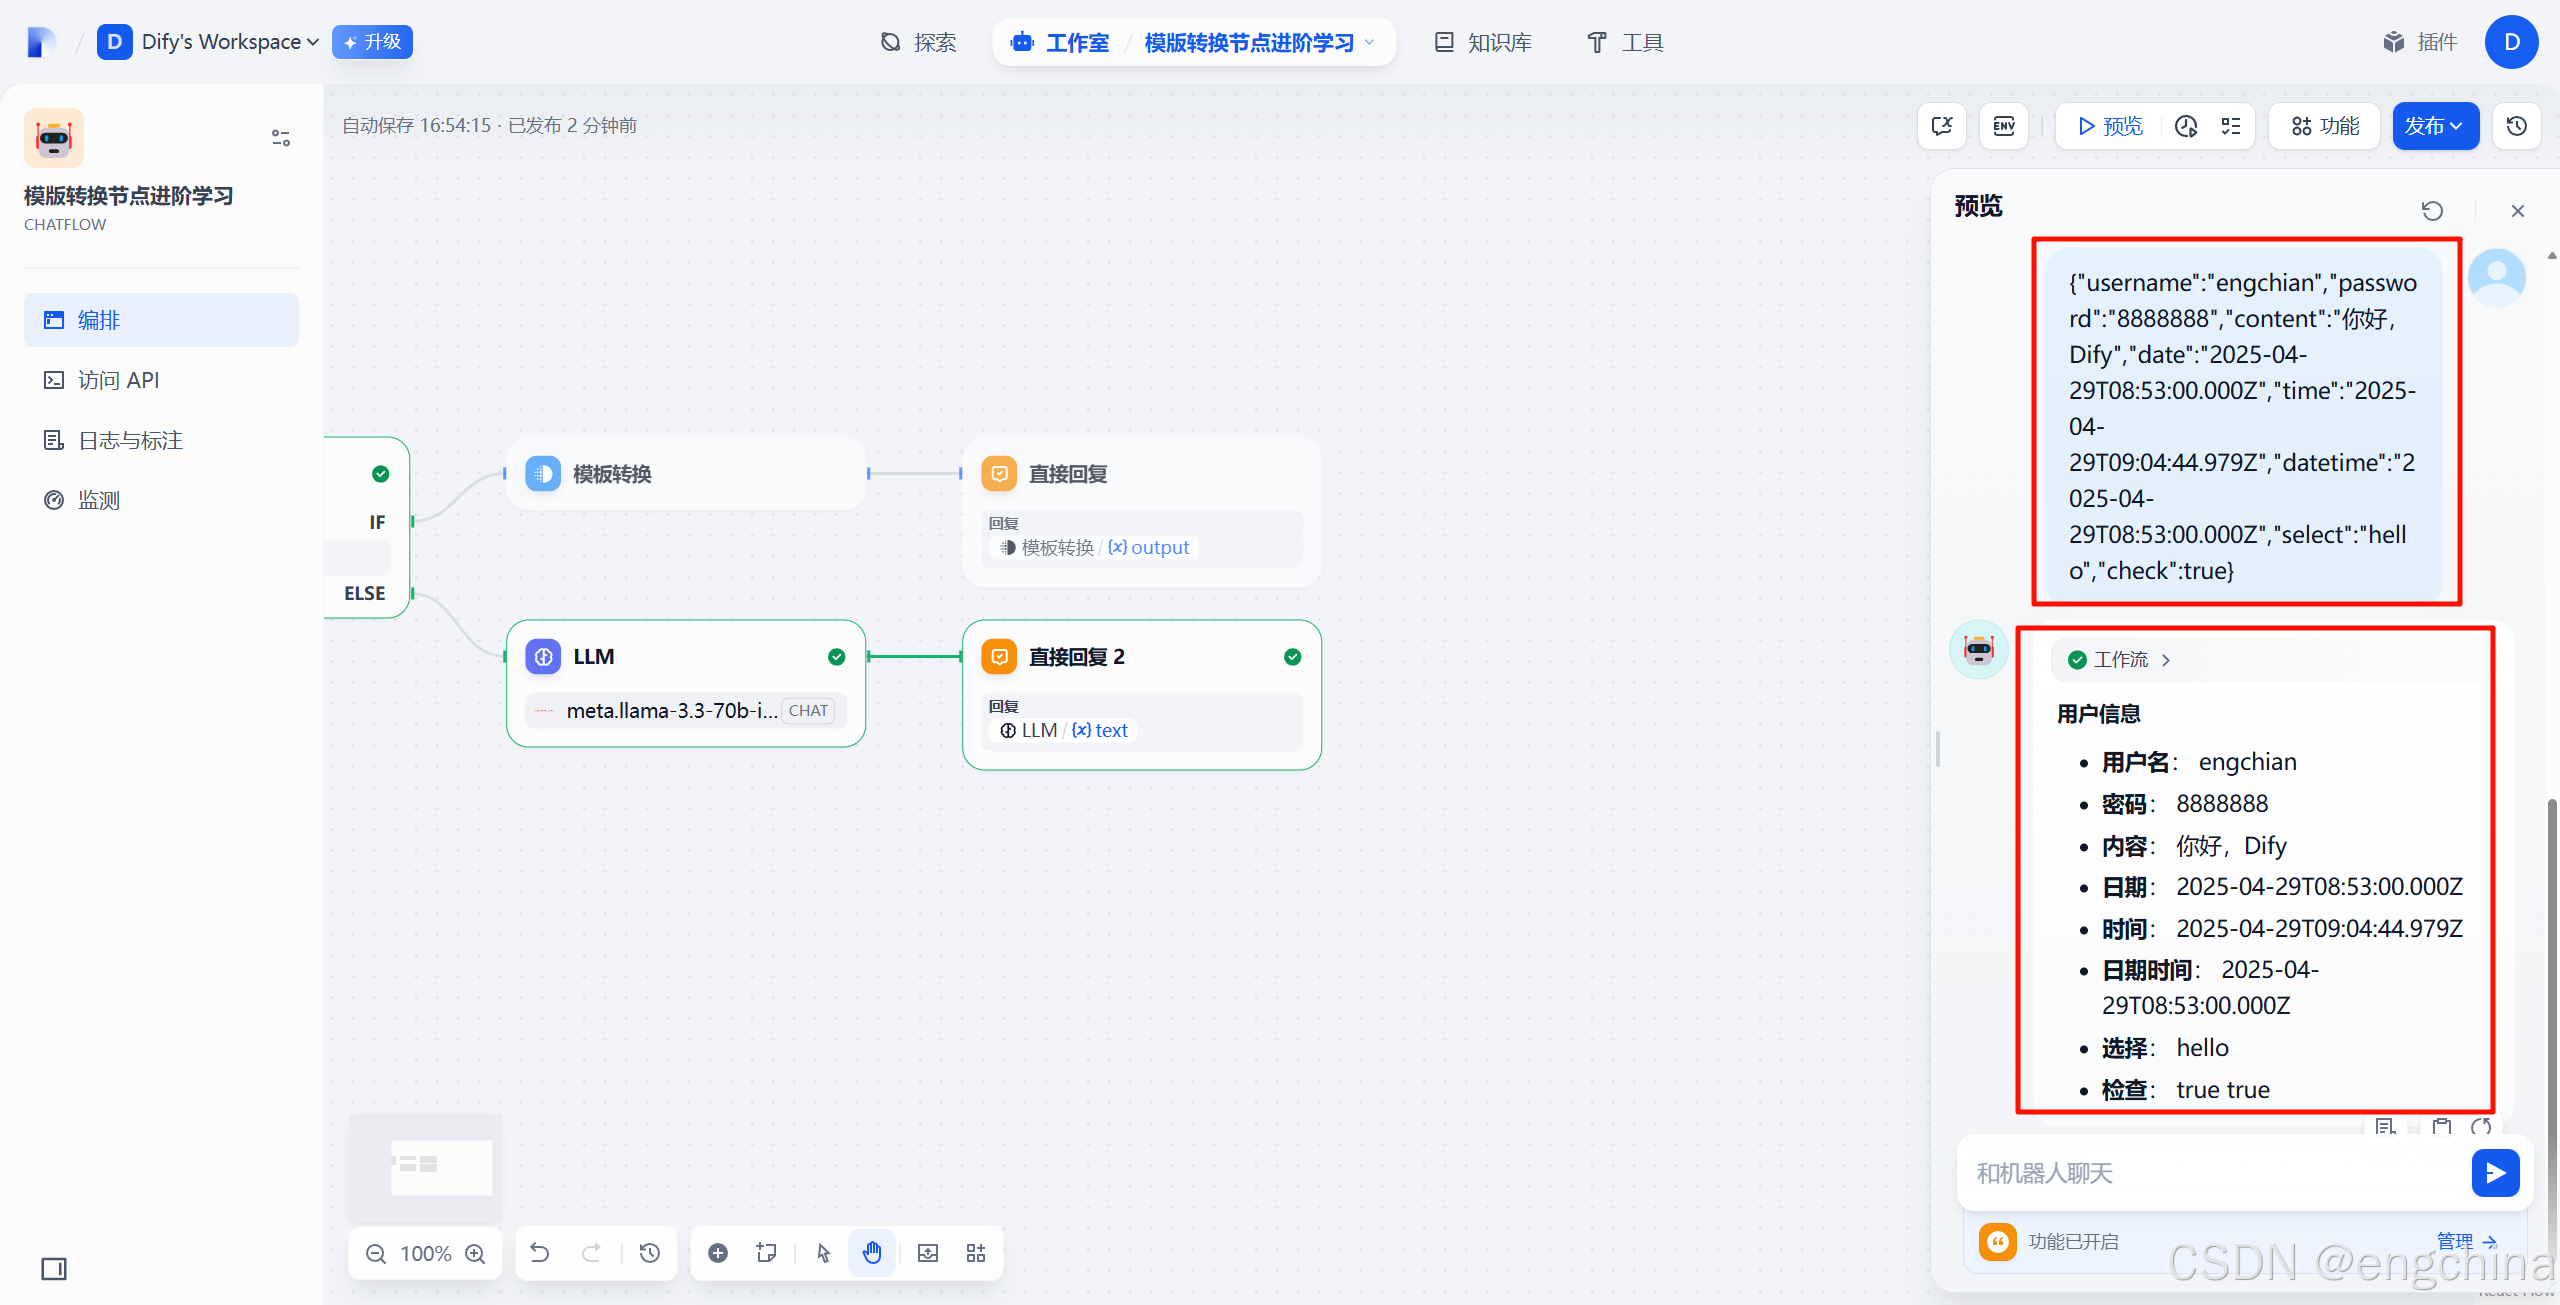Click the zoom in magnifier icon
This screenshot has height=1305, width=2560.
[x=476, y=1253]
